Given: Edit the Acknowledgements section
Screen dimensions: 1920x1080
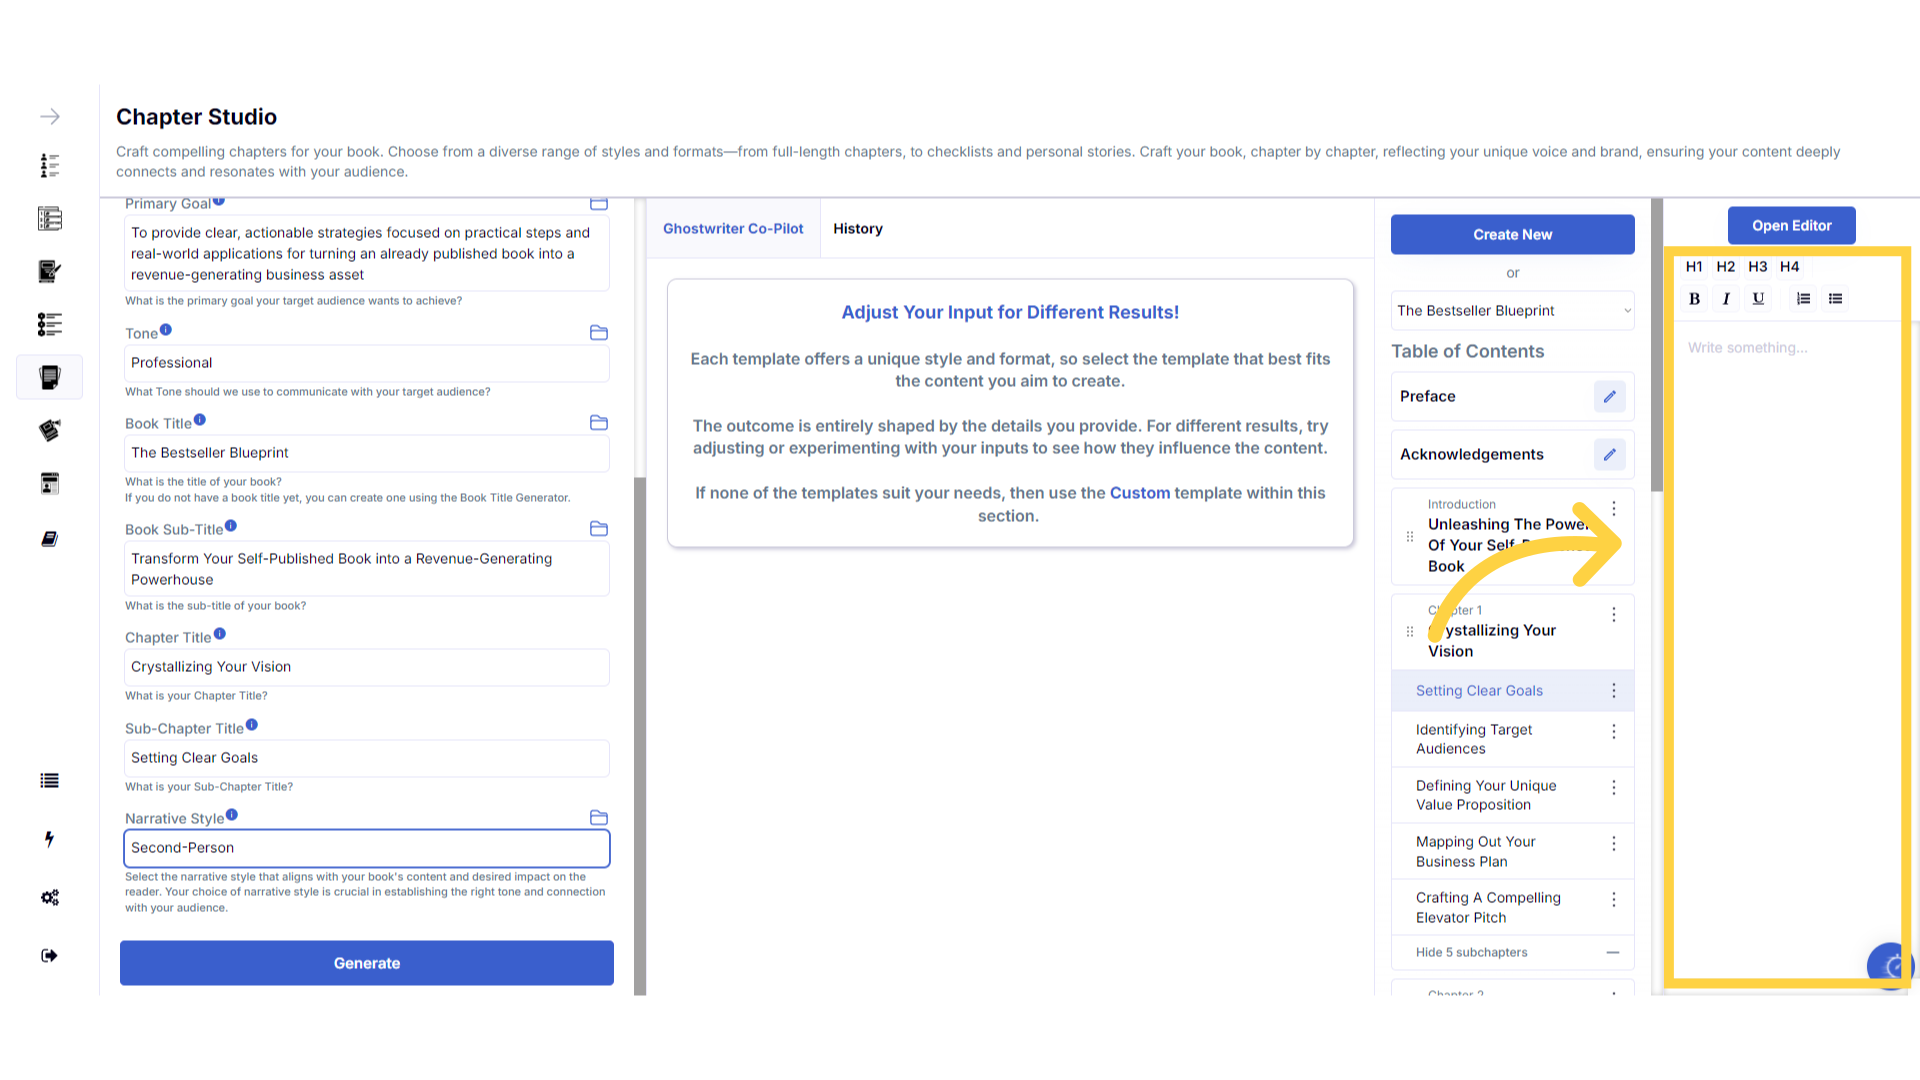Looking at the screenshot, I should (1609, 454).
